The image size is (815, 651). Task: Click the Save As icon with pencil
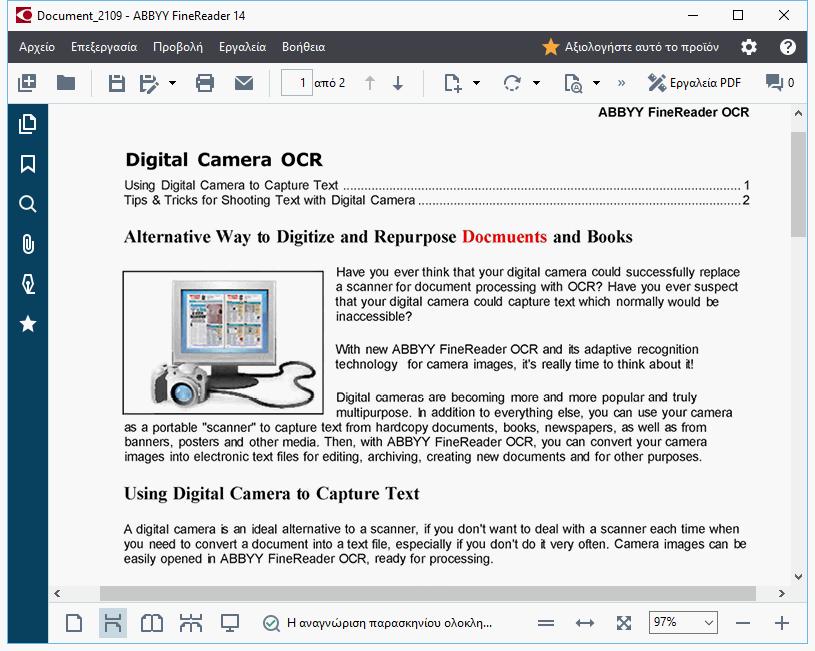coord(149,83)
